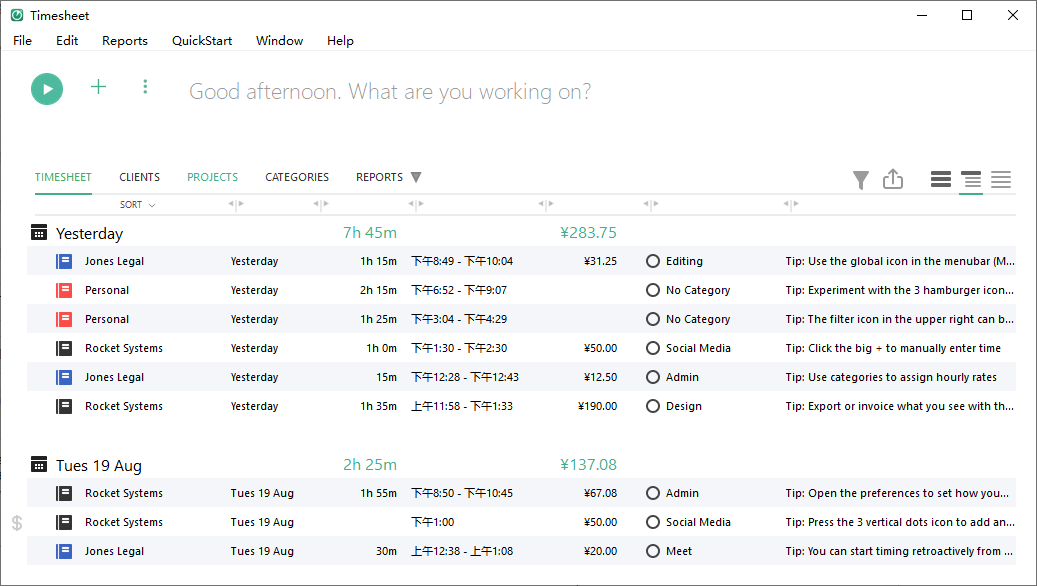Open the filter funnel icon
Image resolution: width=1037 pixels, height=586 pixels.
click(860, 180)
